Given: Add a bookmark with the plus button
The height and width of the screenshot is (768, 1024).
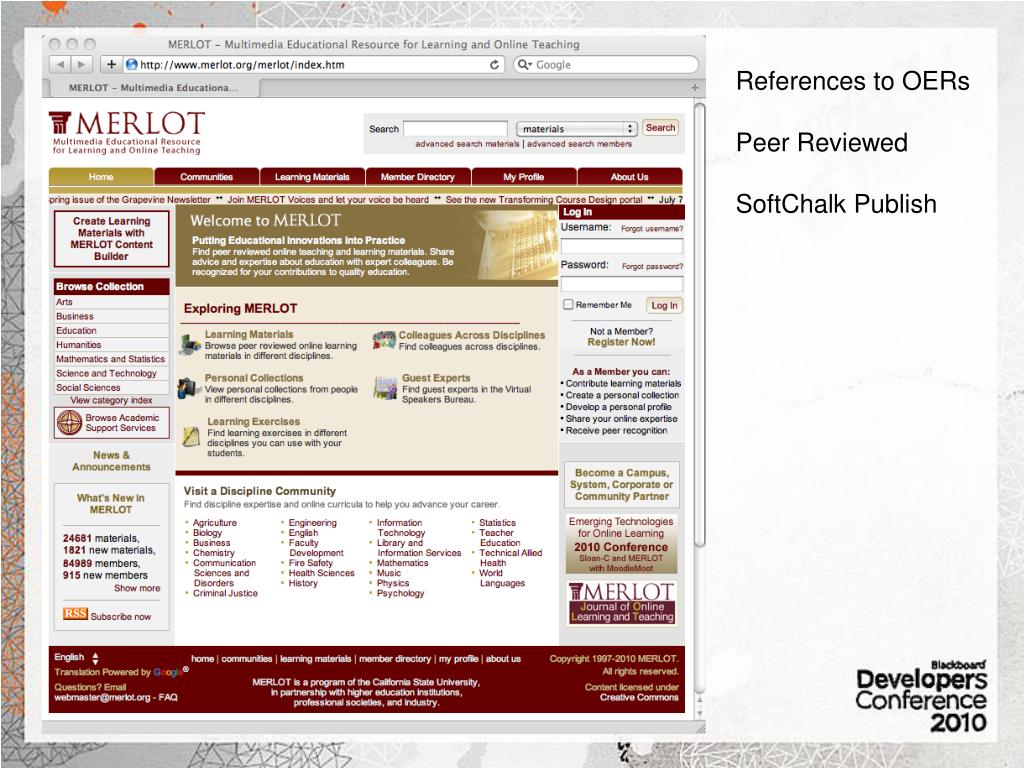Looking at the screenshot, I should pyautogui.click(x=111, y=65).
